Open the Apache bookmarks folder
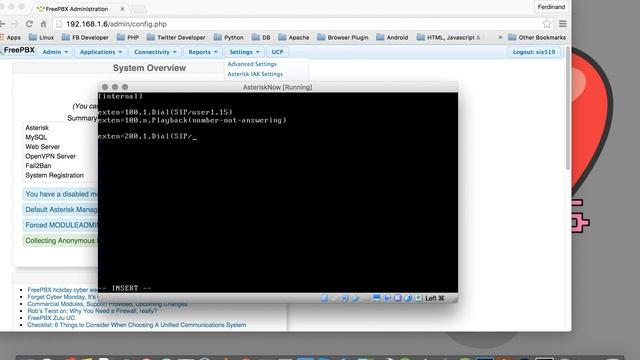This screenshot has height=360, width=640. click(x=294, y=38)
